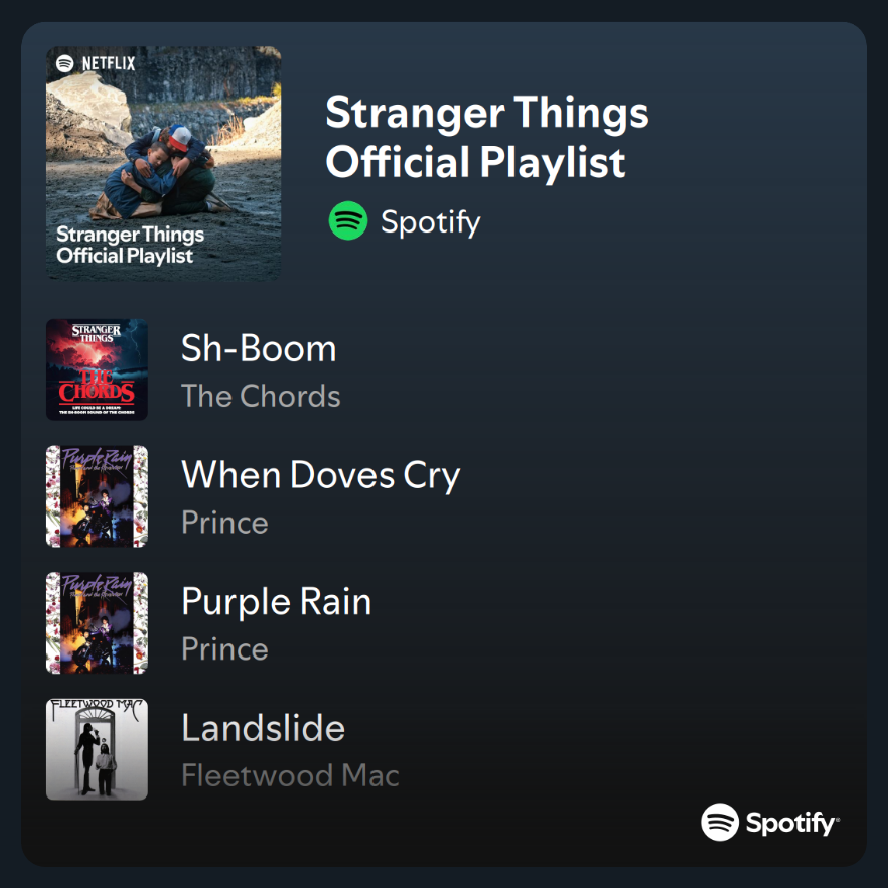Image resolution: width=888 pixels, height=888 pixels.
Task: Click the Netflix logo on cover art
Action: tap(109, 63)
